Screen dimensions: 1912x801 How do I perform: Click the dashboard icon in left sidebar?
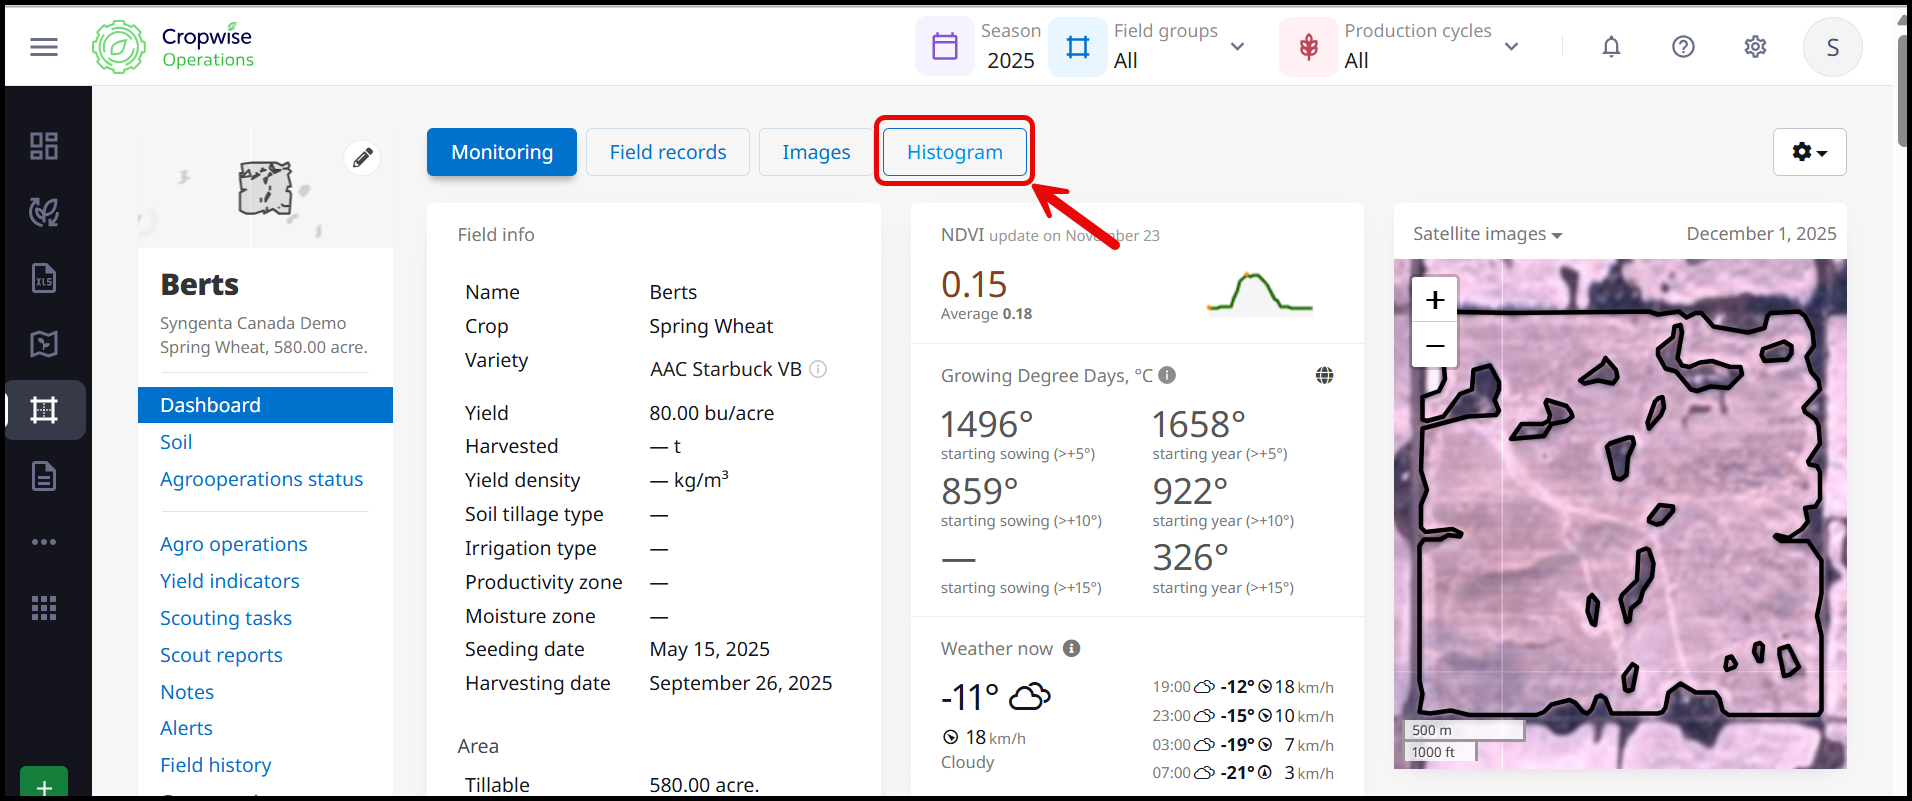point(44,146)
